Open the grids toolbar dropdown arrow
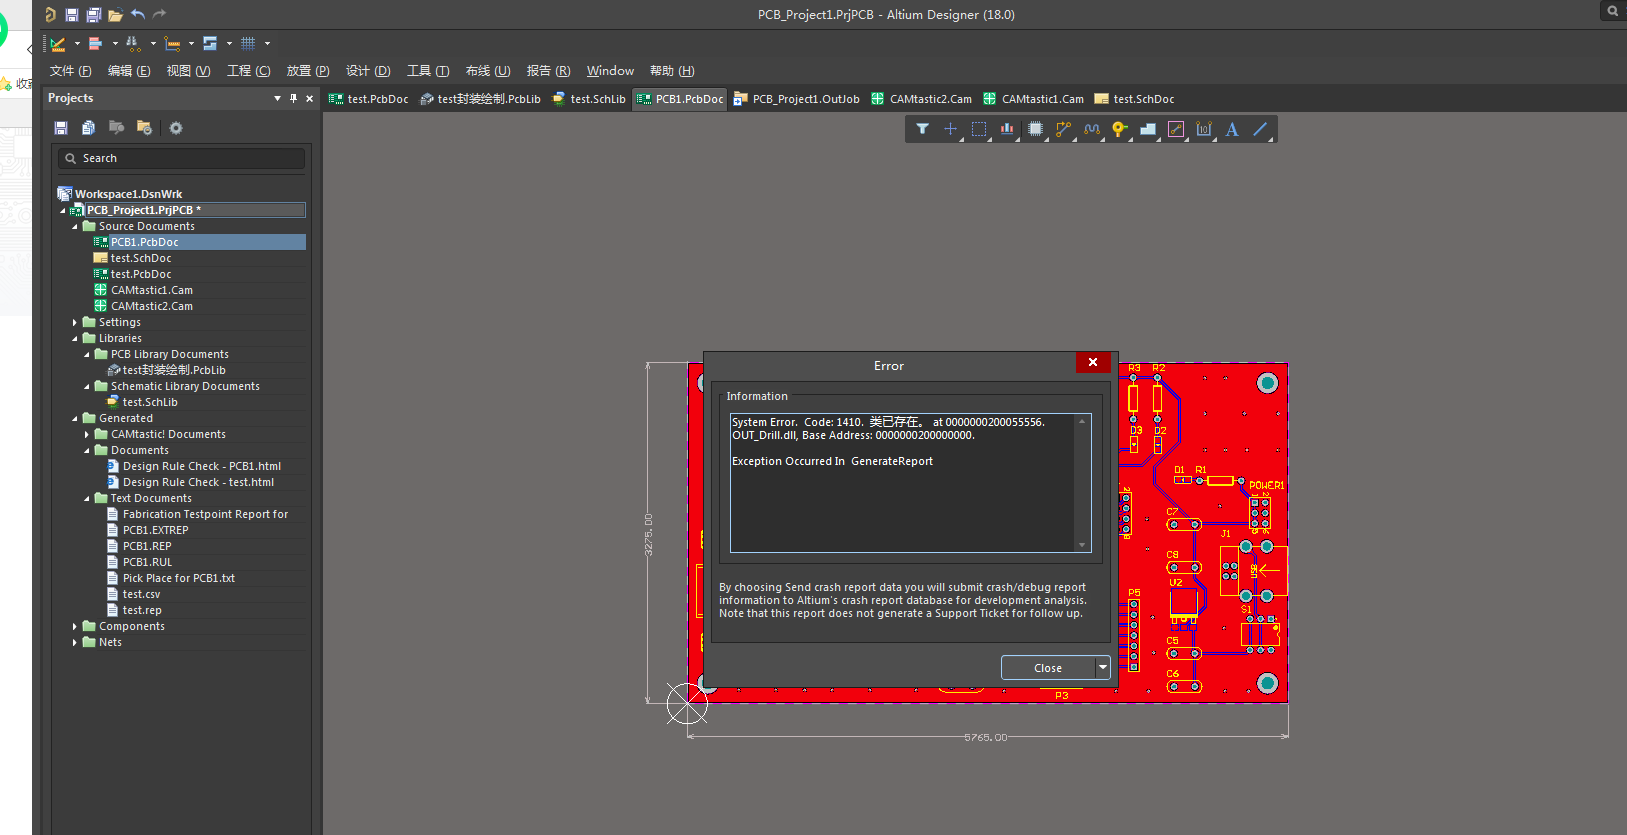 [x=267, y=44]
